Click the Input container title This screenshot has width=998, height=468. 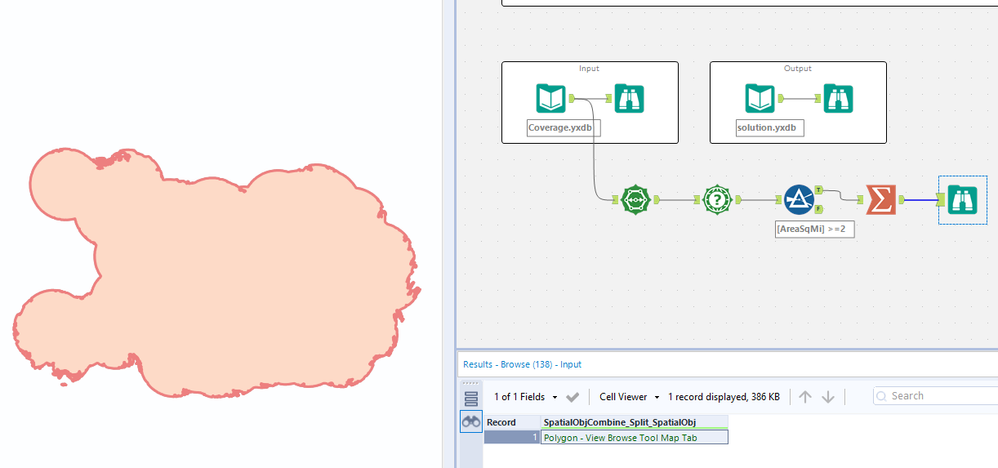tap(589, 68)
